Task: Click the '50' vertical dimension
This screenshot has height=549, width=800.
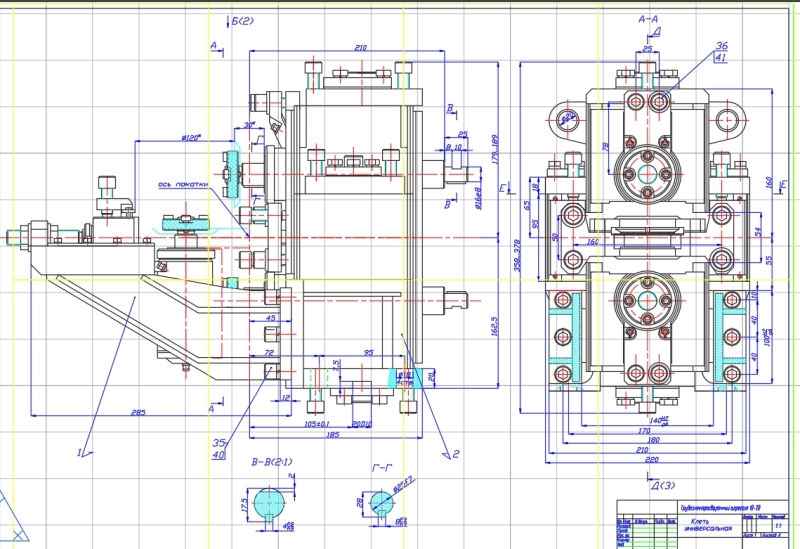Action: click(x=555, y=238)
